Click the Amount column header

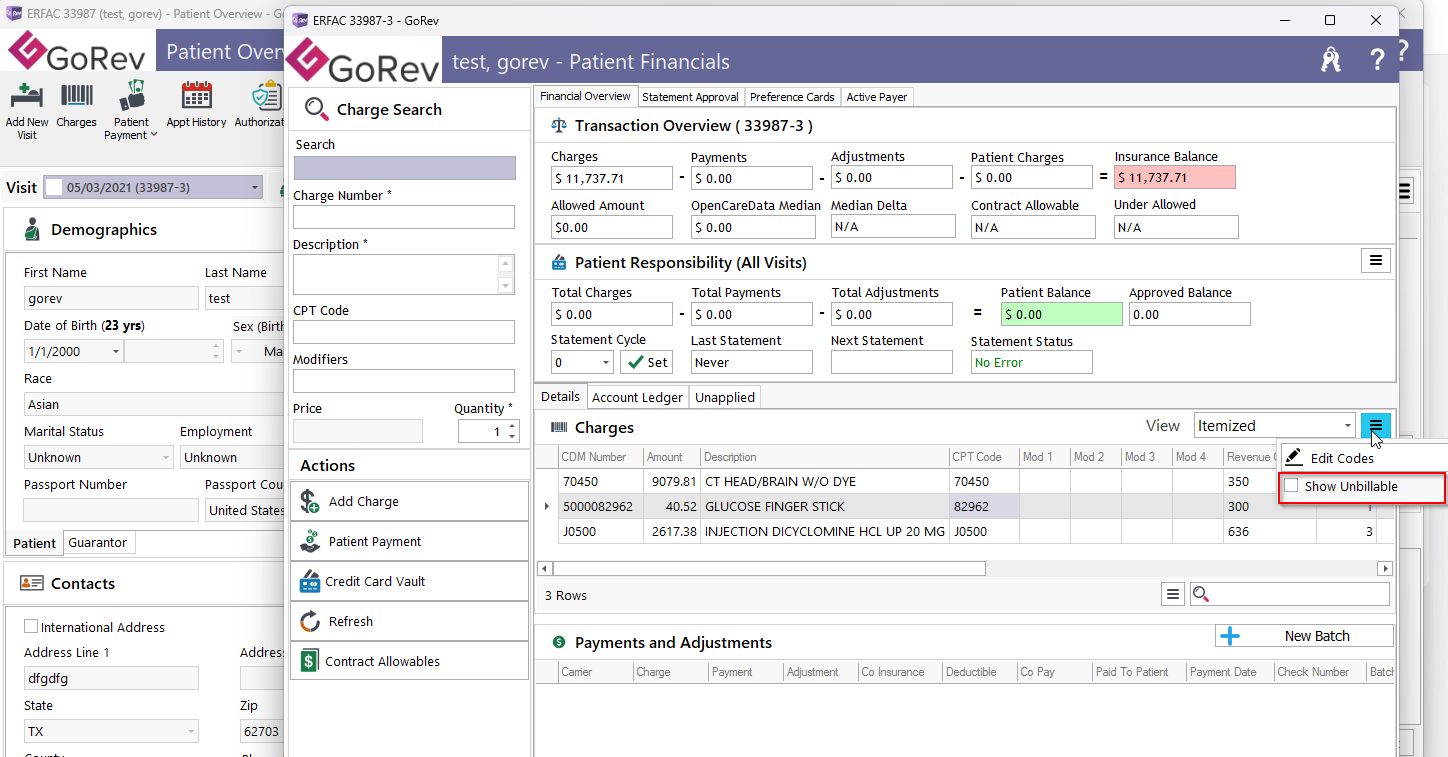click(x=672, y=457)
